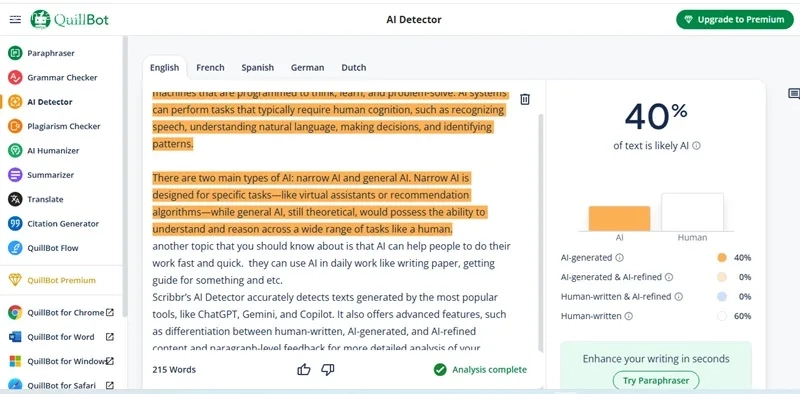This screenshot has height=394, width=800.
Task: Click the 'Analysis complete' status text
Action: 489,370
